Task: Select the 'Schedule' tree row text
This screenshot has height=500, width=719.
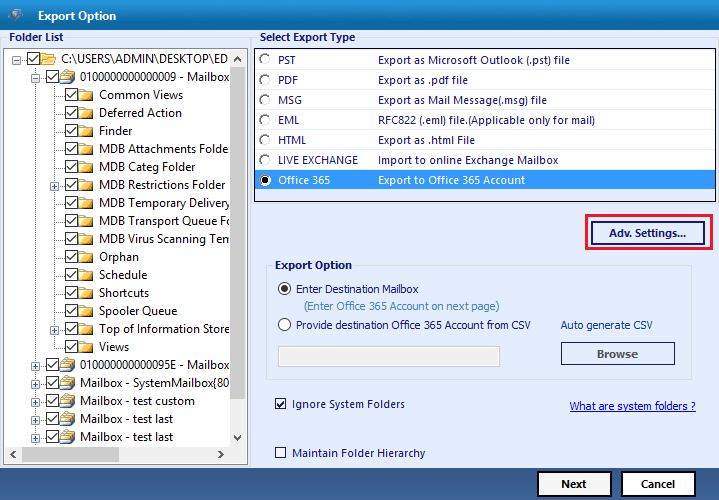Action: (x=123, y=275)
